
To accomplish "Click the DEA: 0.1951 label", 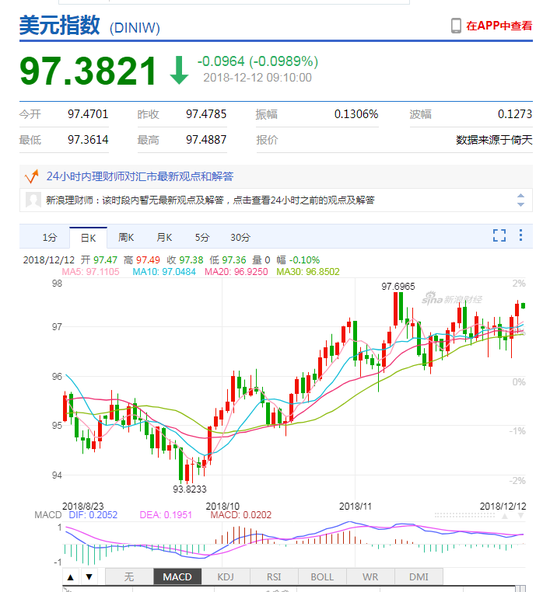I will pyautogui.click(x=166, y=515).
